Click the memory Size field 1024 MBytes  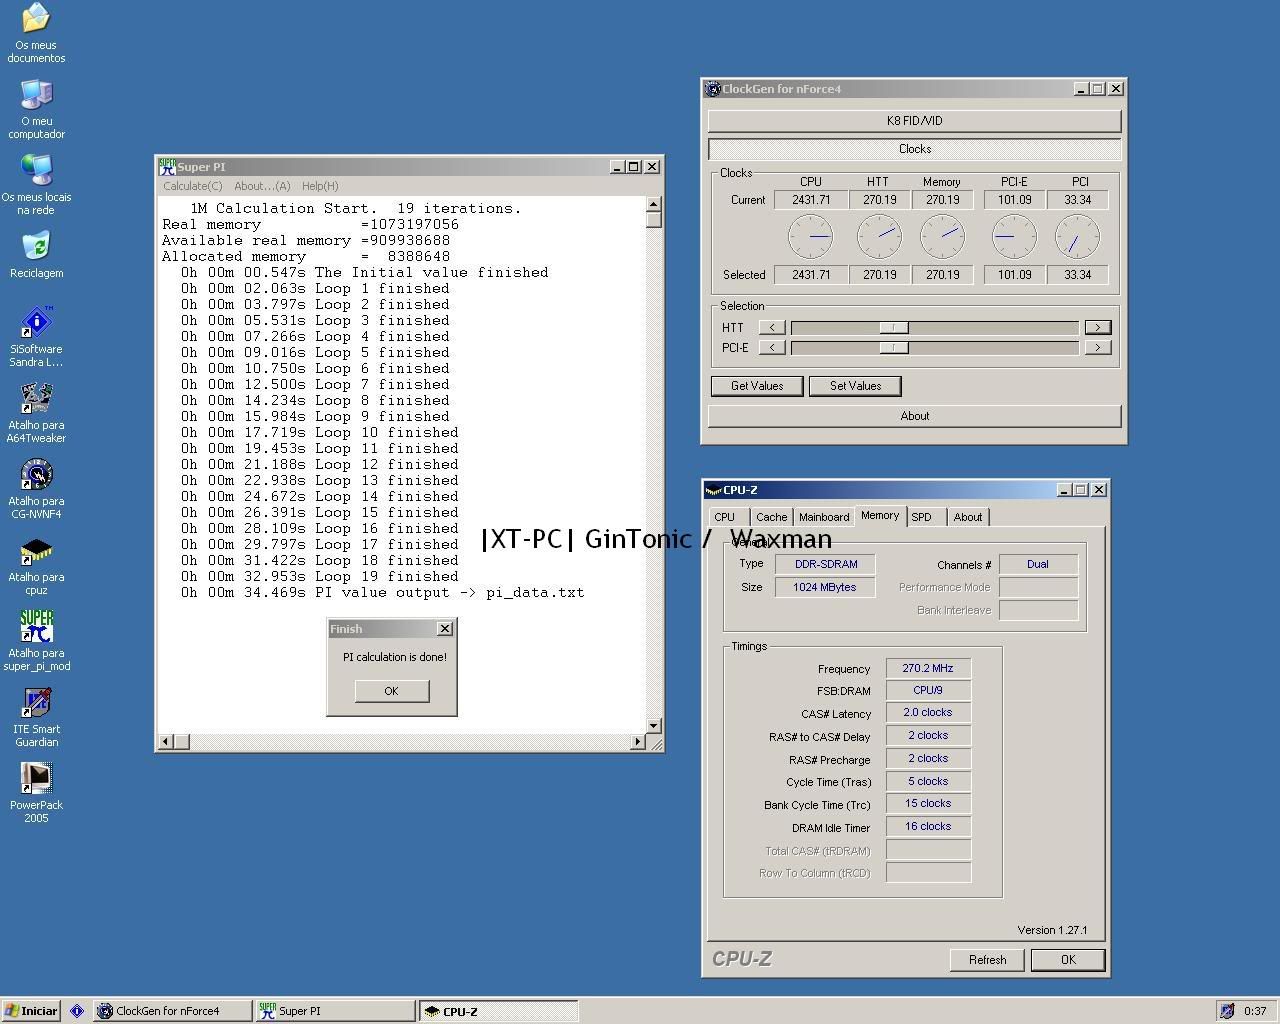[x=826, y=587]
